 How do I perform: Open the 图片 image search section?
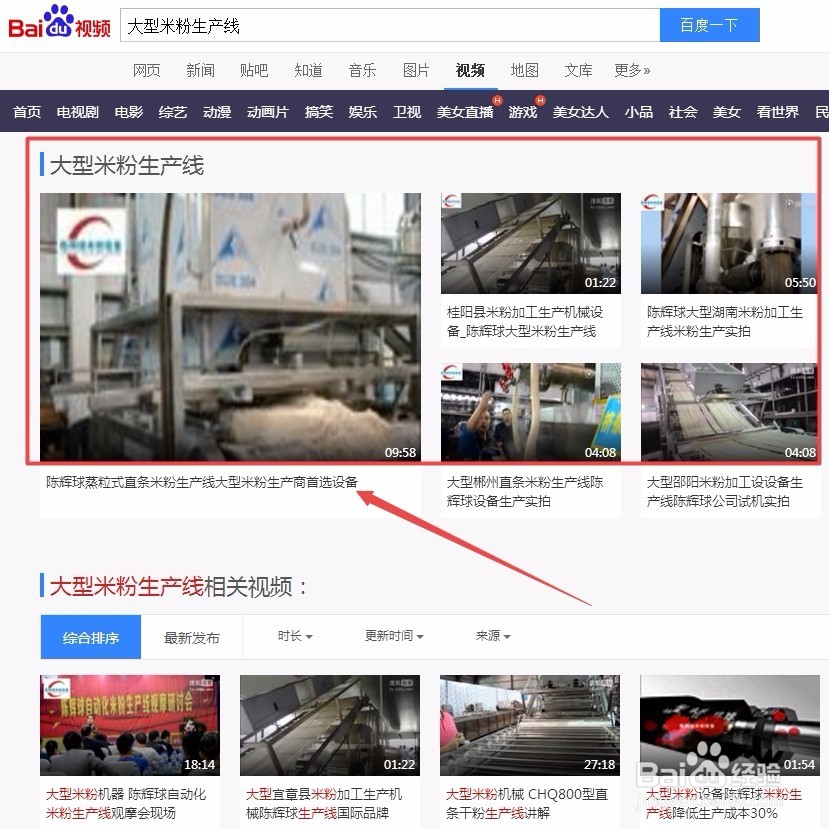(x=416, y=70)
